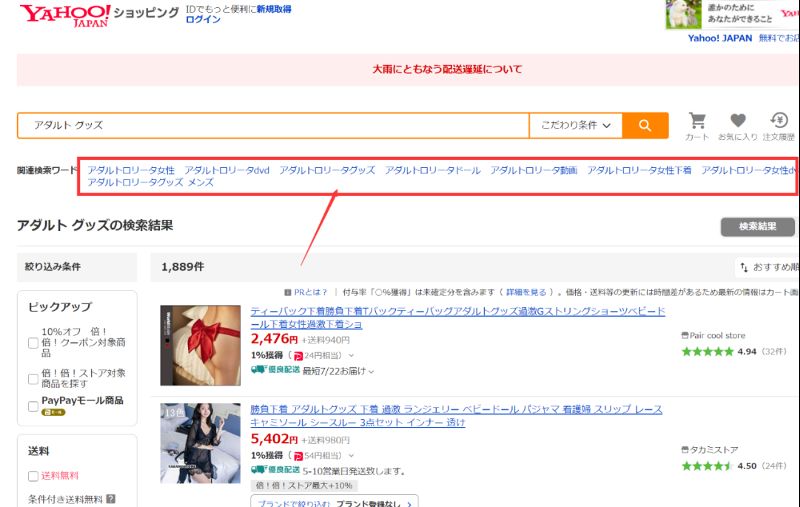
Task: Click the question icon beside 条件付き送料無料
Action: (111, 498)
